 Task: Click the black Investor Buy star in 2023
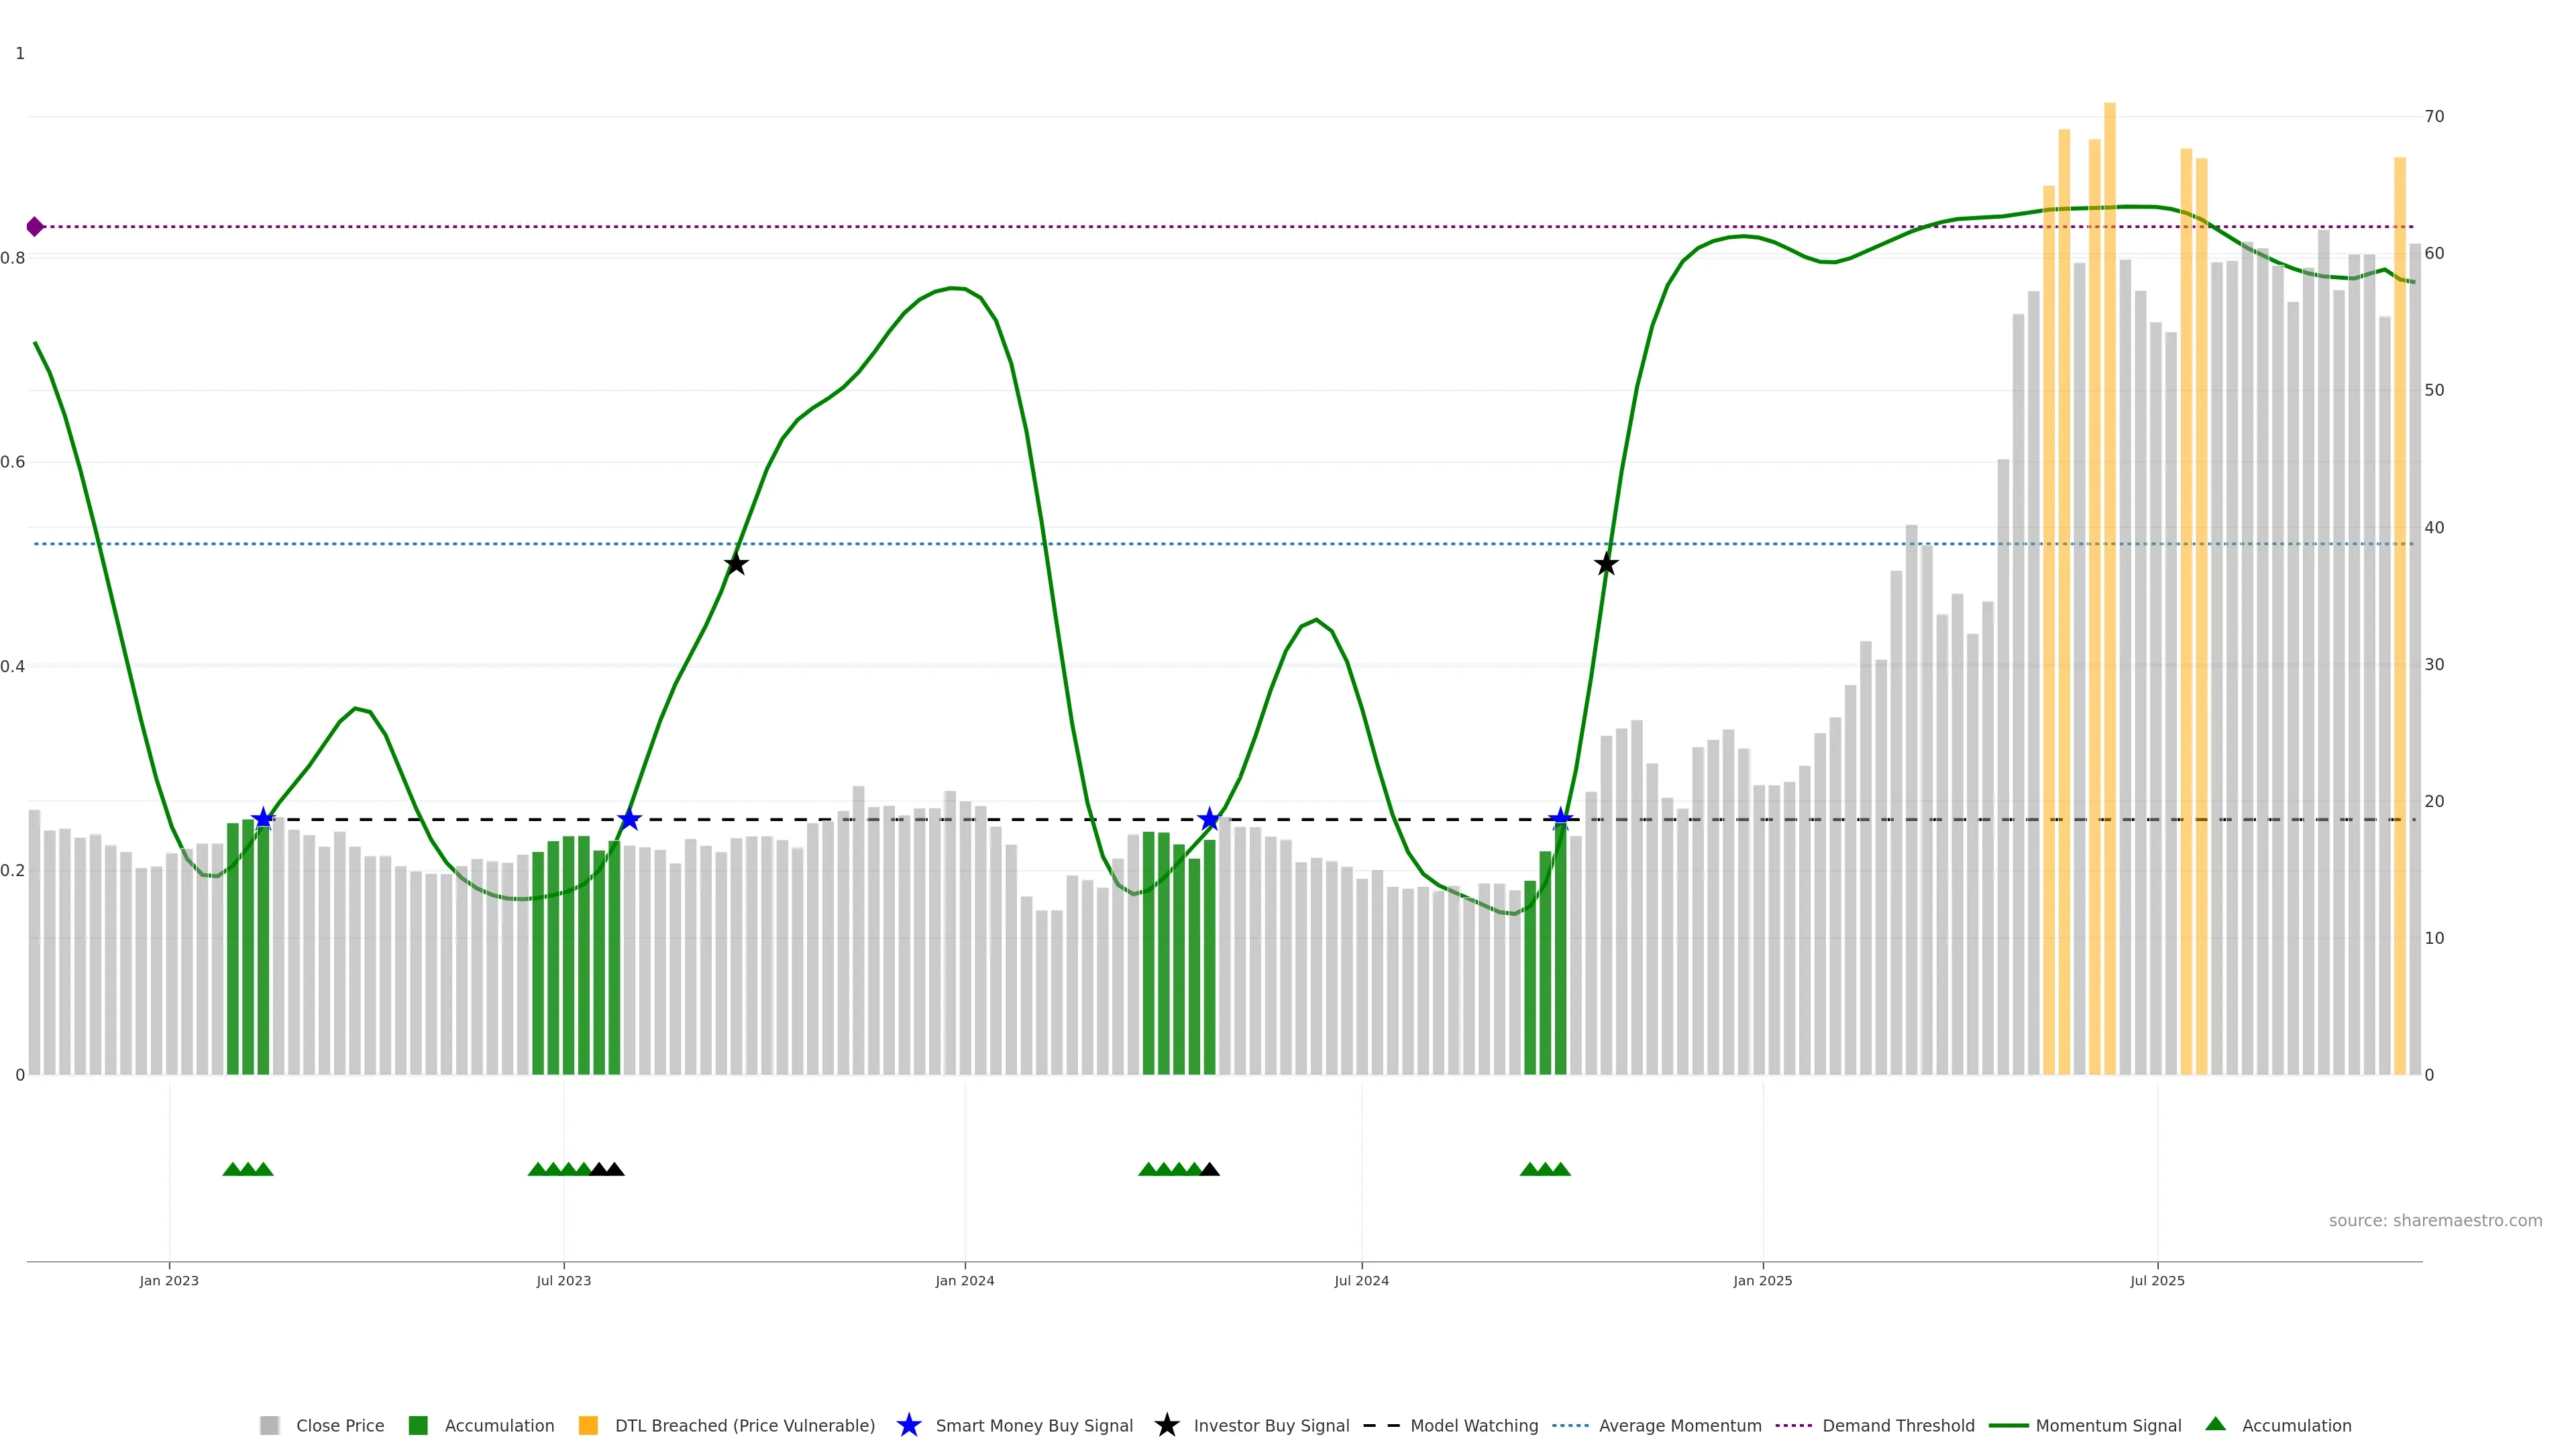click(x=736, y=564)
